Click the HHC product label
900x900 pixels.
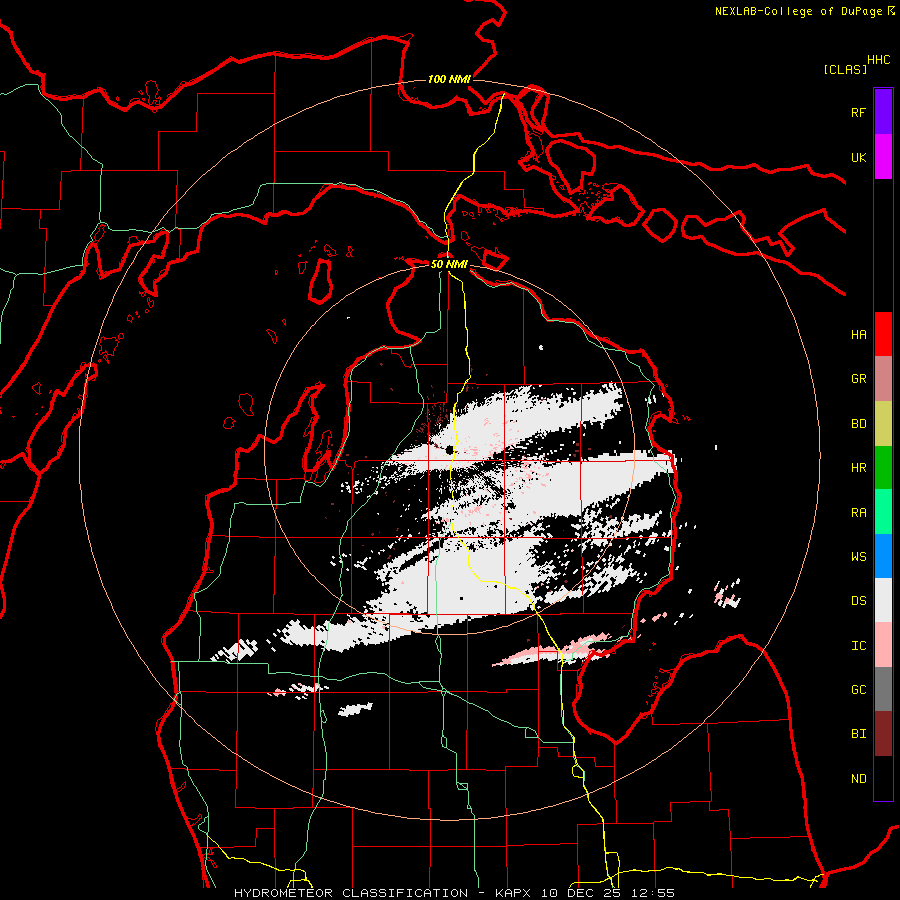pos(878,60)
